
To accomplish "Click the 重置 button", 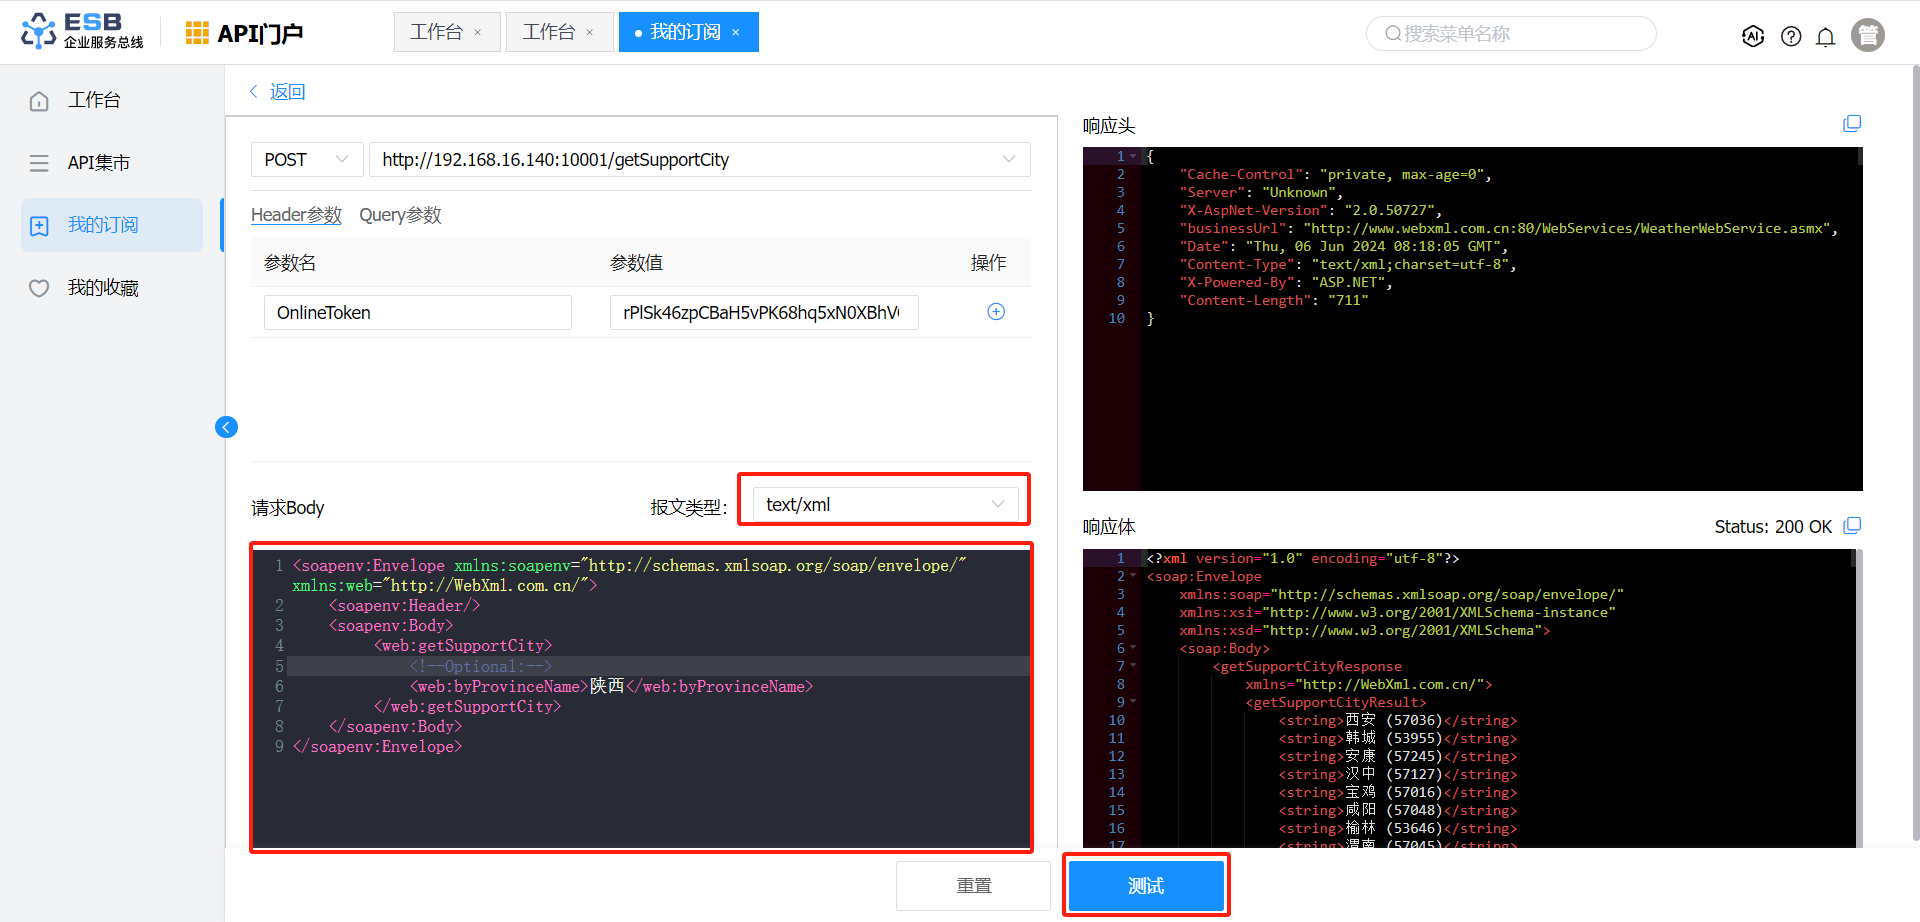I will coord(973,886).
